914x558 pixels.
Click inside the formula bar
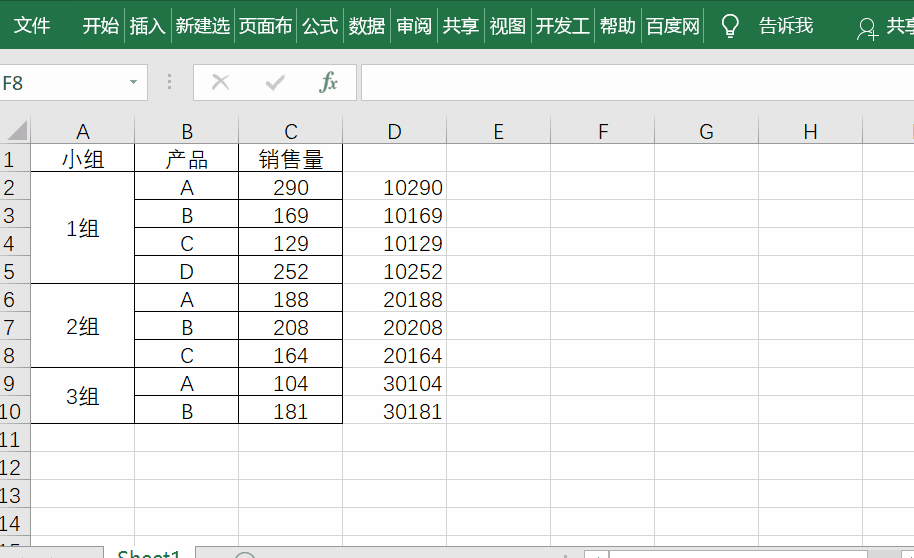point(638,83)
